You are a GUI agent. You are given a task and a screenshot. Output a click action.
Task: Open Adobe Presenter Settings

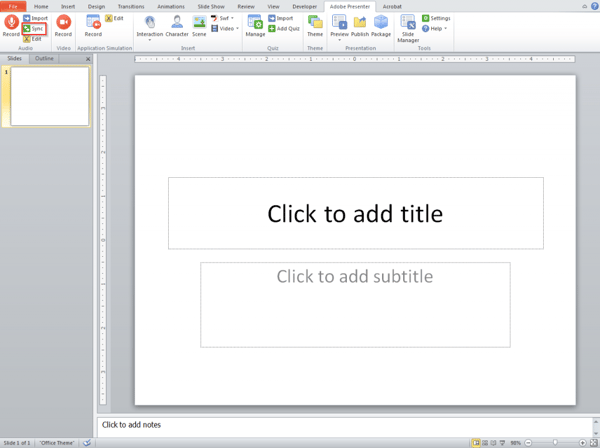(x=436, y=18)
